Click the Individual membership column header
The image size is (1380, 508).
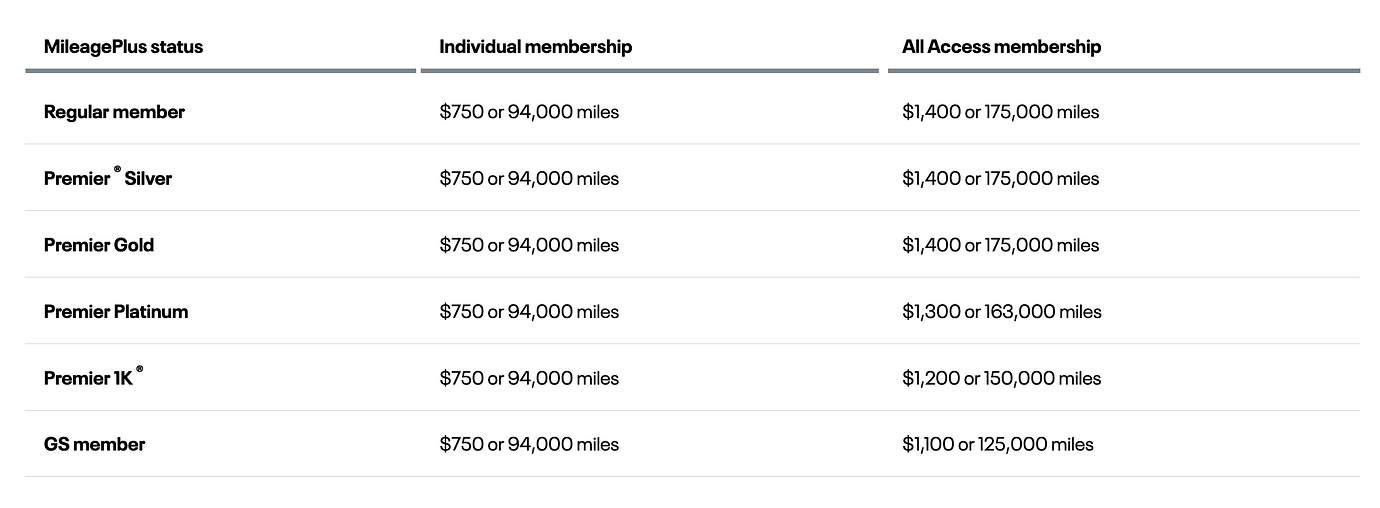(x=535, y=47)
